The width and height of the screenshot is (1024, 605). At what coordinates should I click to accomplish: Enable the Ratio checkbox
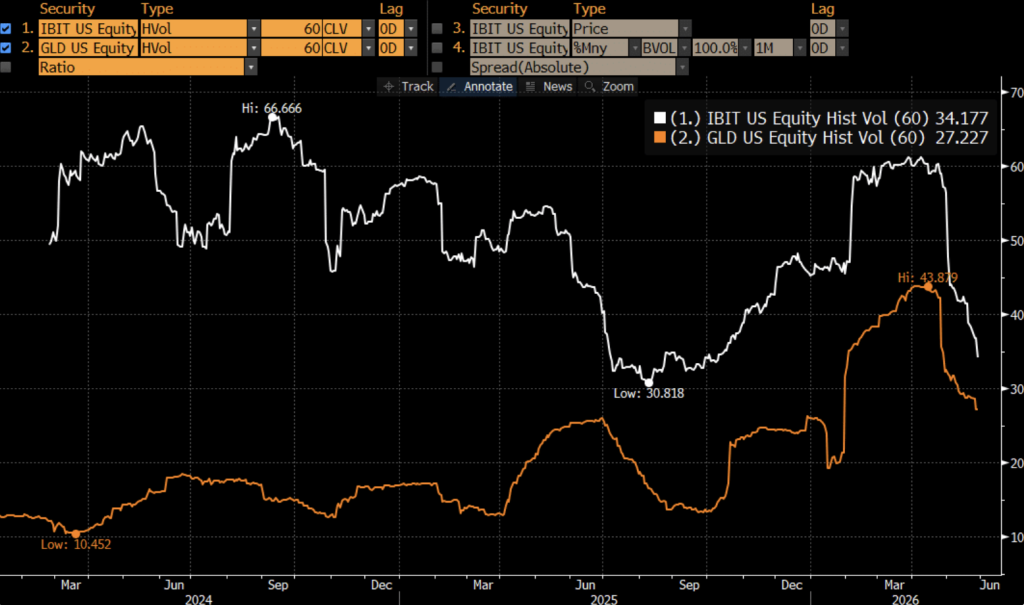point(6,67)
